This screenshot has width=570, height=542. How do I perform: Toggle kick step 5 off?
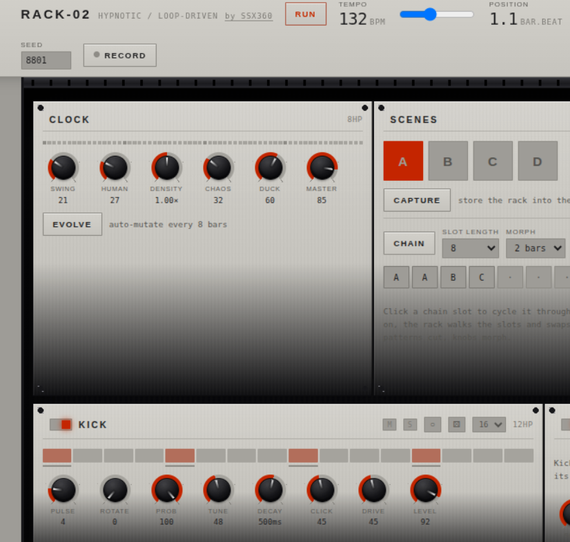click(x=180, y=455)
